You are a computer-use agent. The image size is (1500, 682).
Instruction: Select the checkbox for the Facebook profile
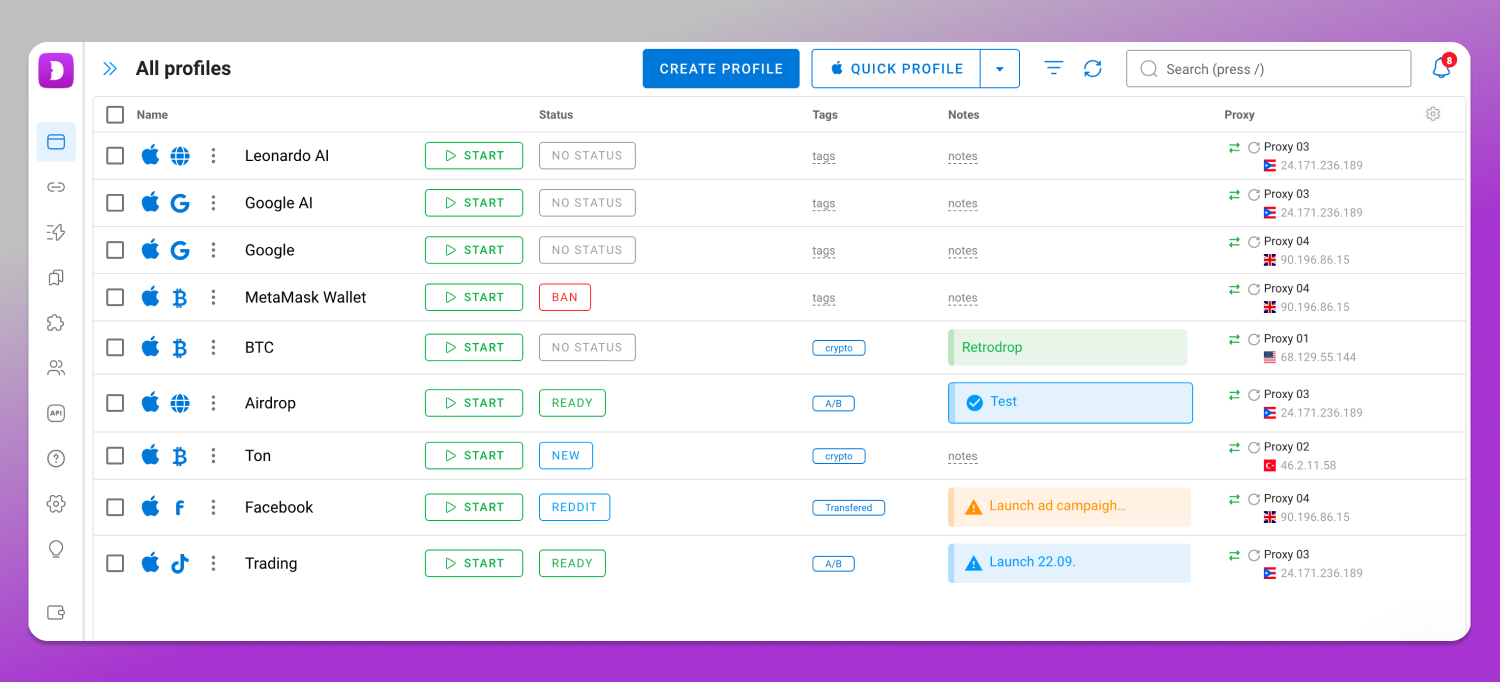pyautogui.click(x=115, y=507)
